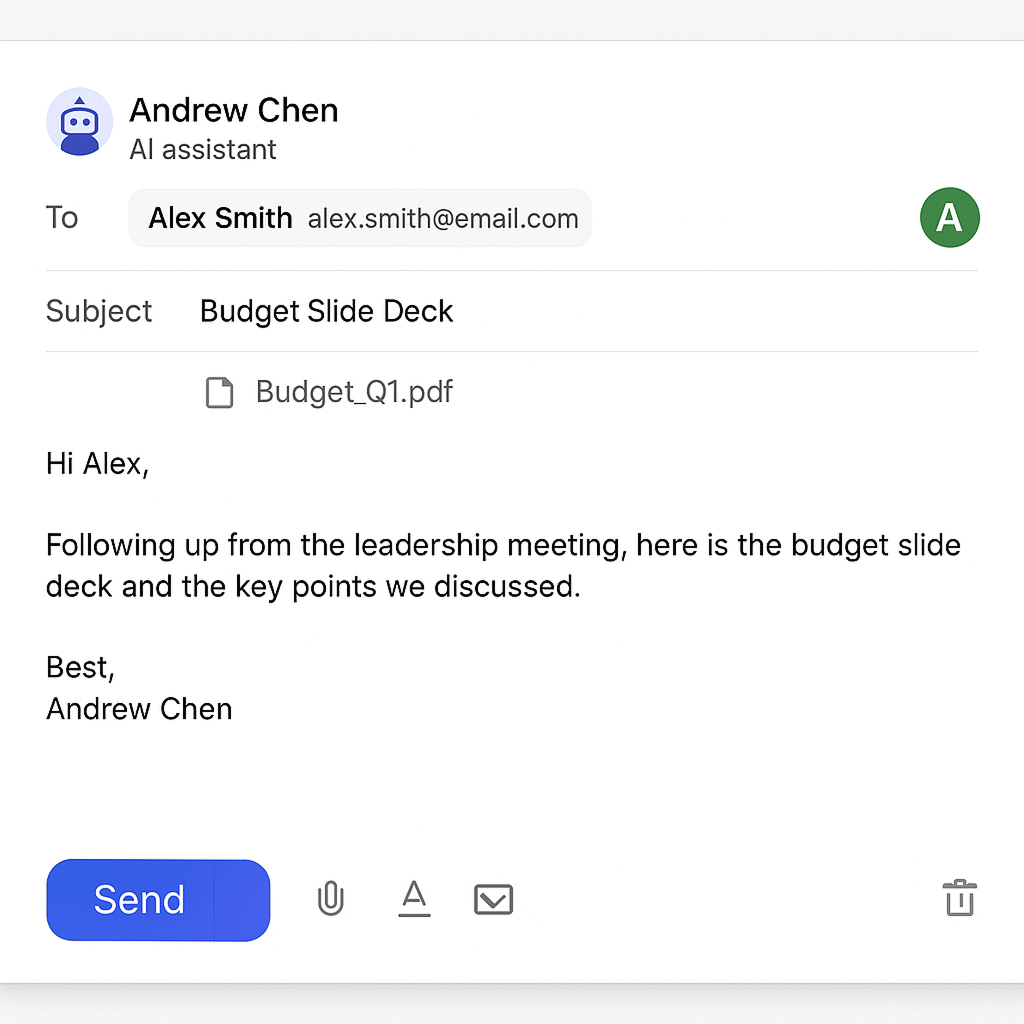Select the green A recipient avatar
Screen dimensions: 1024x1024
[949, 217]
